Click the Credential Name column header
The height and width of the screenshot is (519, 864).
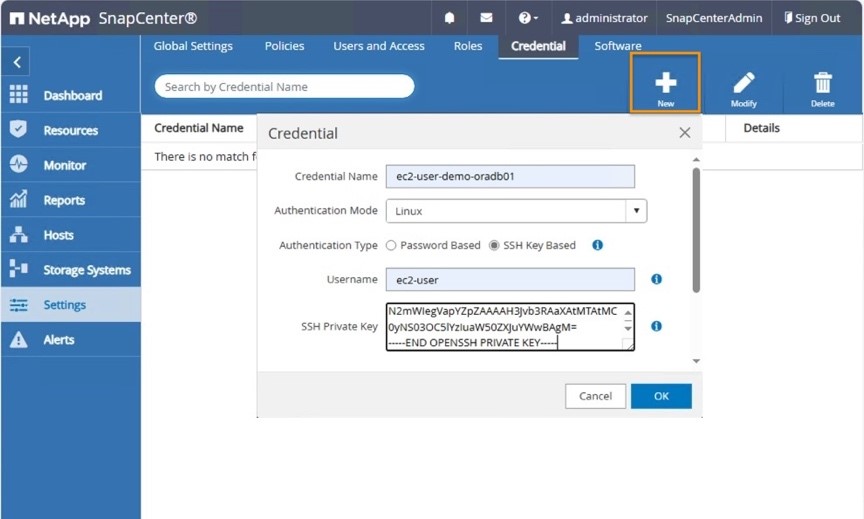pyautogui.click(x=199, y=128)
